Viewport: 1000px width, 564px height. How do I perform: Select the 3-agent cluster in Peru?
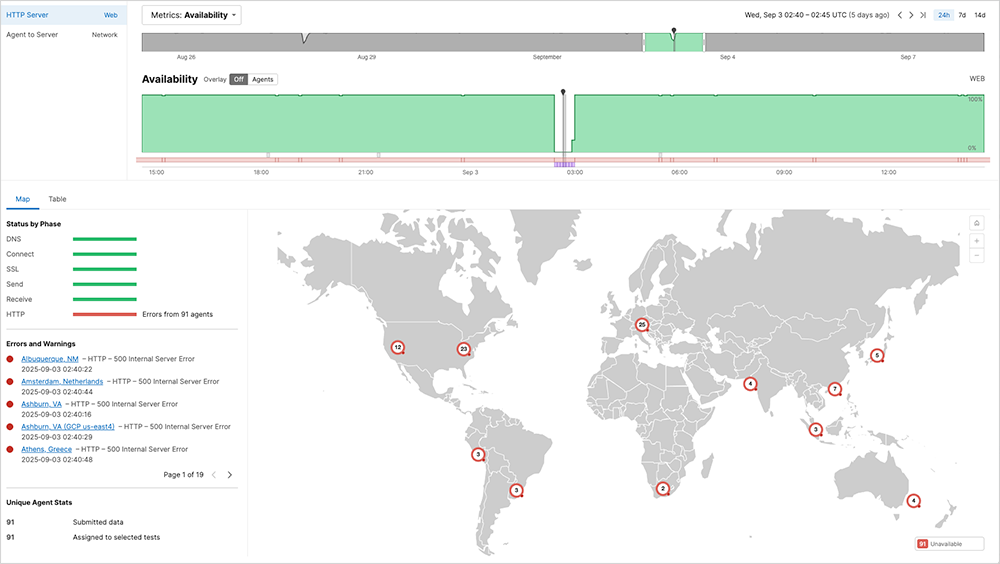(x=478, y=454)
